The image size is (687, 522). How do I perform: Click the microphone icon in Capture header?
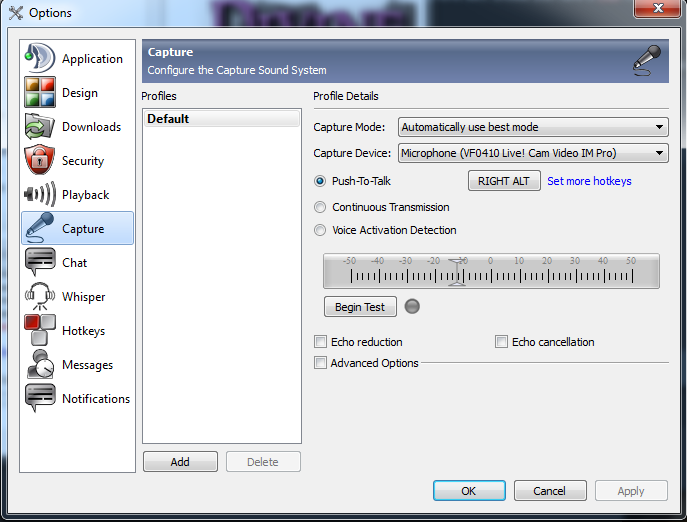coord(647,60)
